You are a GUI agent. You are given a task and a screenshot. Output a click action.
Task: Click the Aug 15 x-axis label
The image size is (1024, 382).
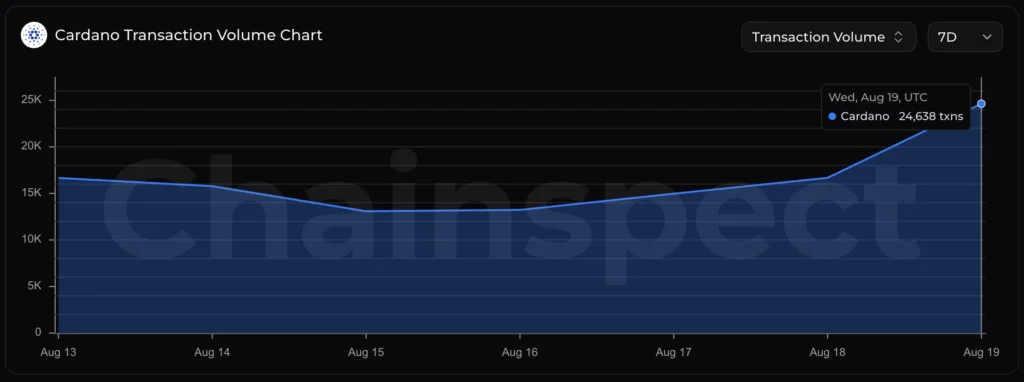(366, 352)
